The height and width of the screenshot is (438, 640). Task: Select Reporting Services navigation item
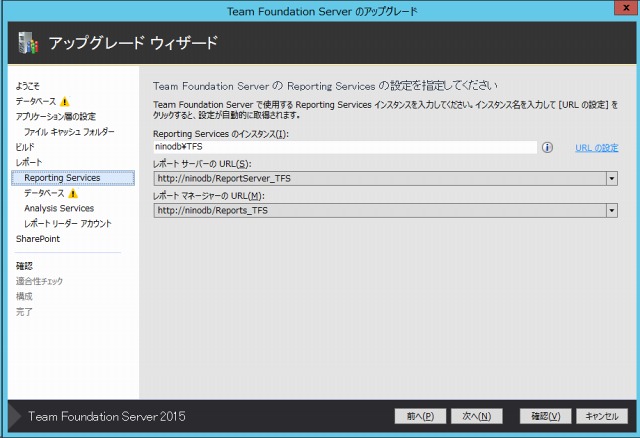73,178
